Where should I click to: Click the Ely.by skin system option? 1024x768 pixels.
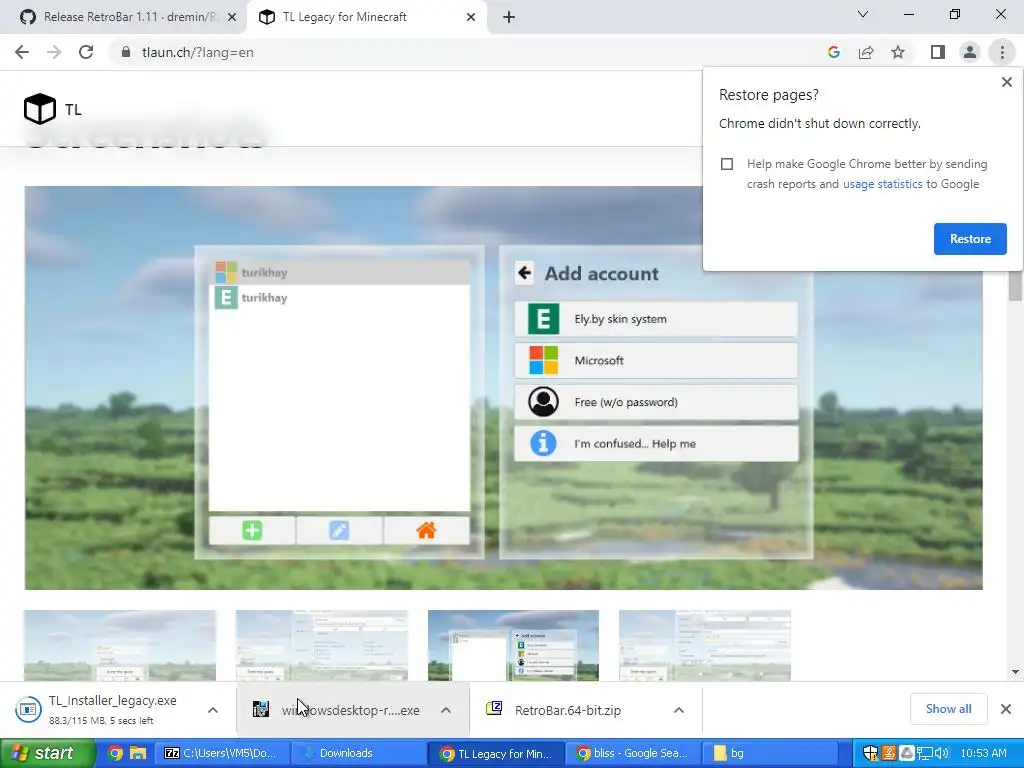pos(656,319)
